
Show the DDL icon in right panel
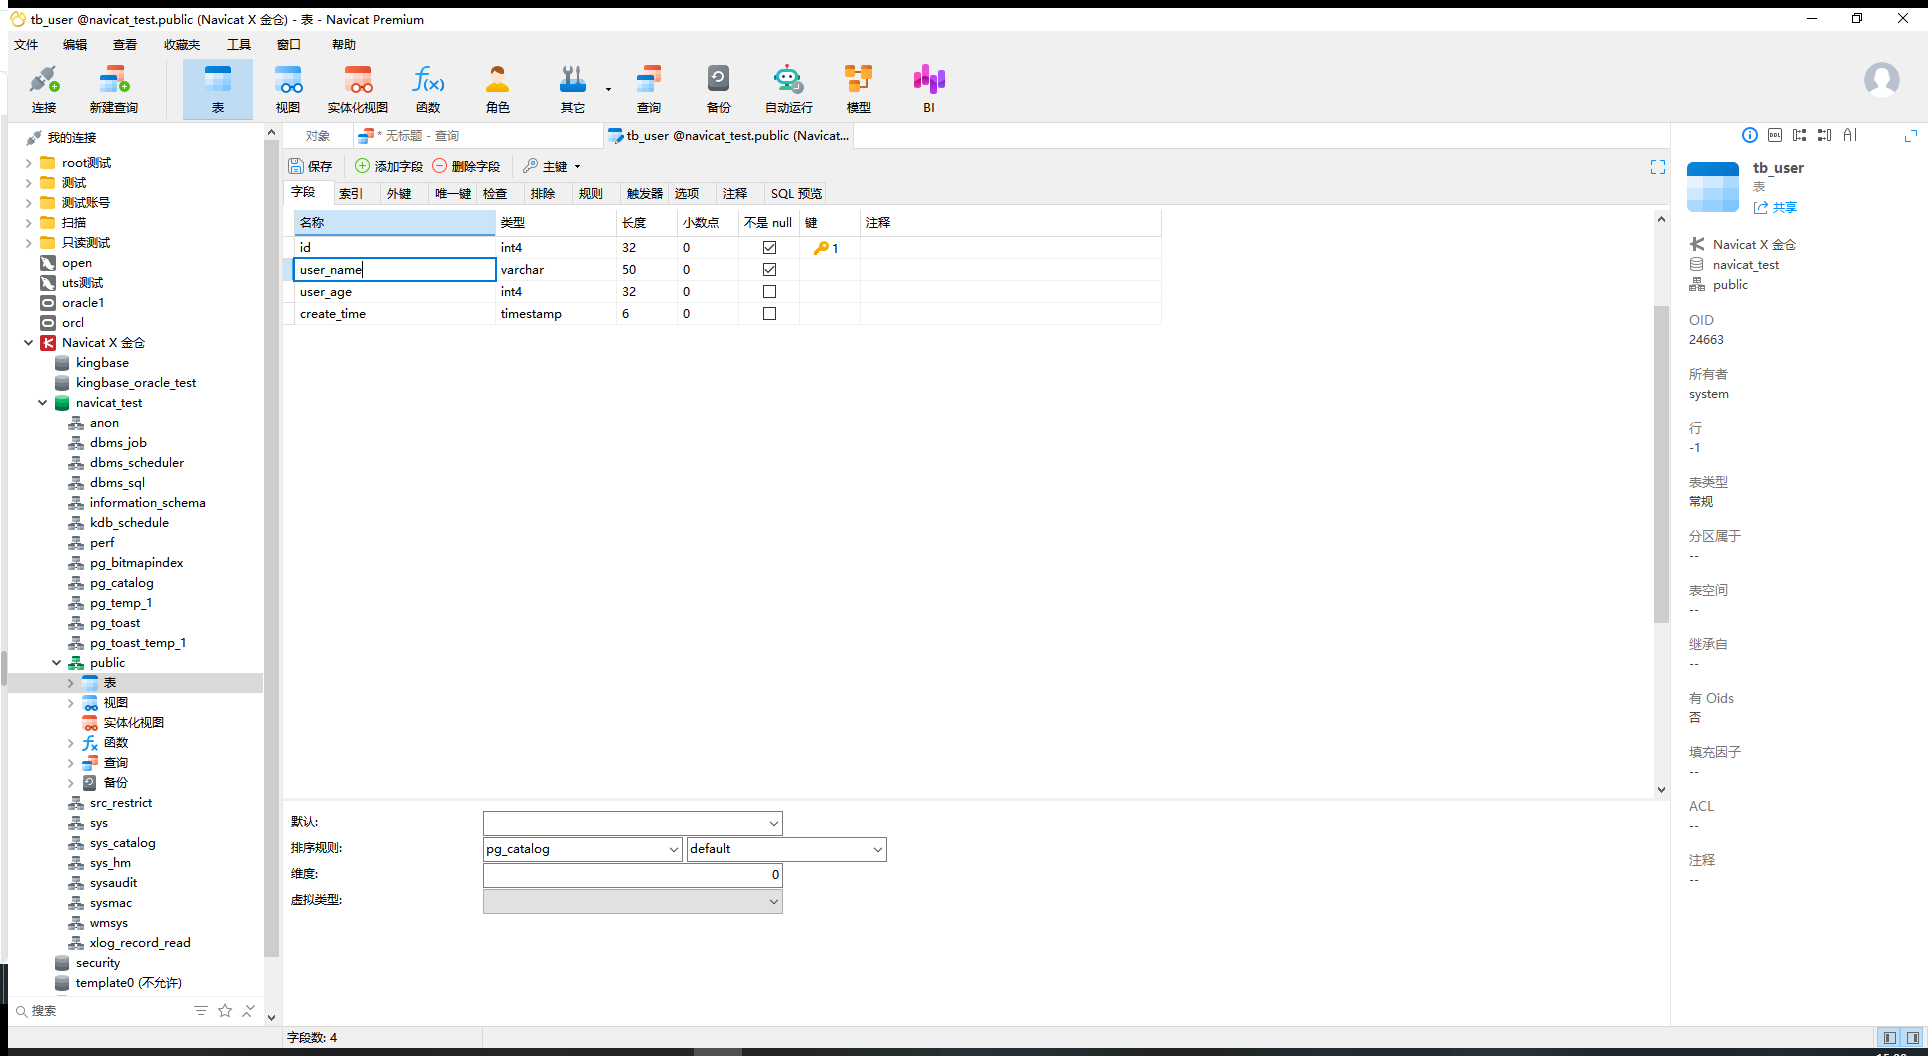(x=1775, y=135)
